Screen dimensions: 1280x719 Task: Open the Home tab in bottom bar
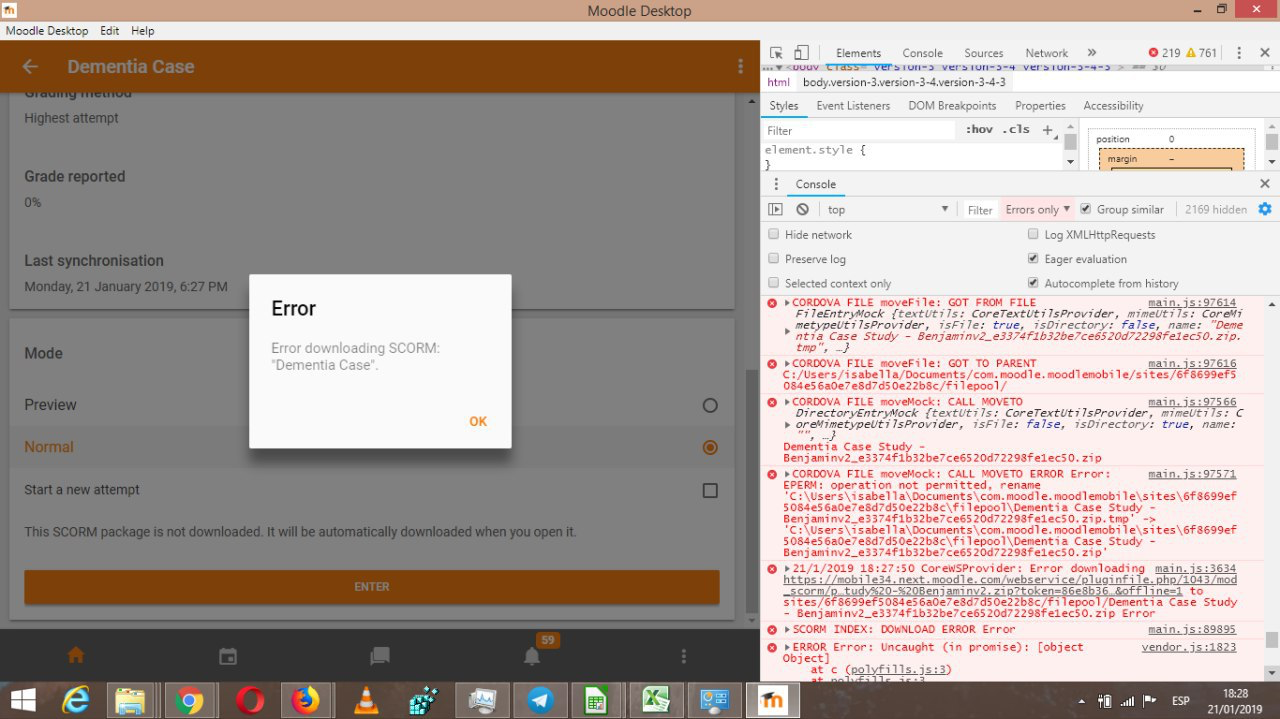pos(76,656)
